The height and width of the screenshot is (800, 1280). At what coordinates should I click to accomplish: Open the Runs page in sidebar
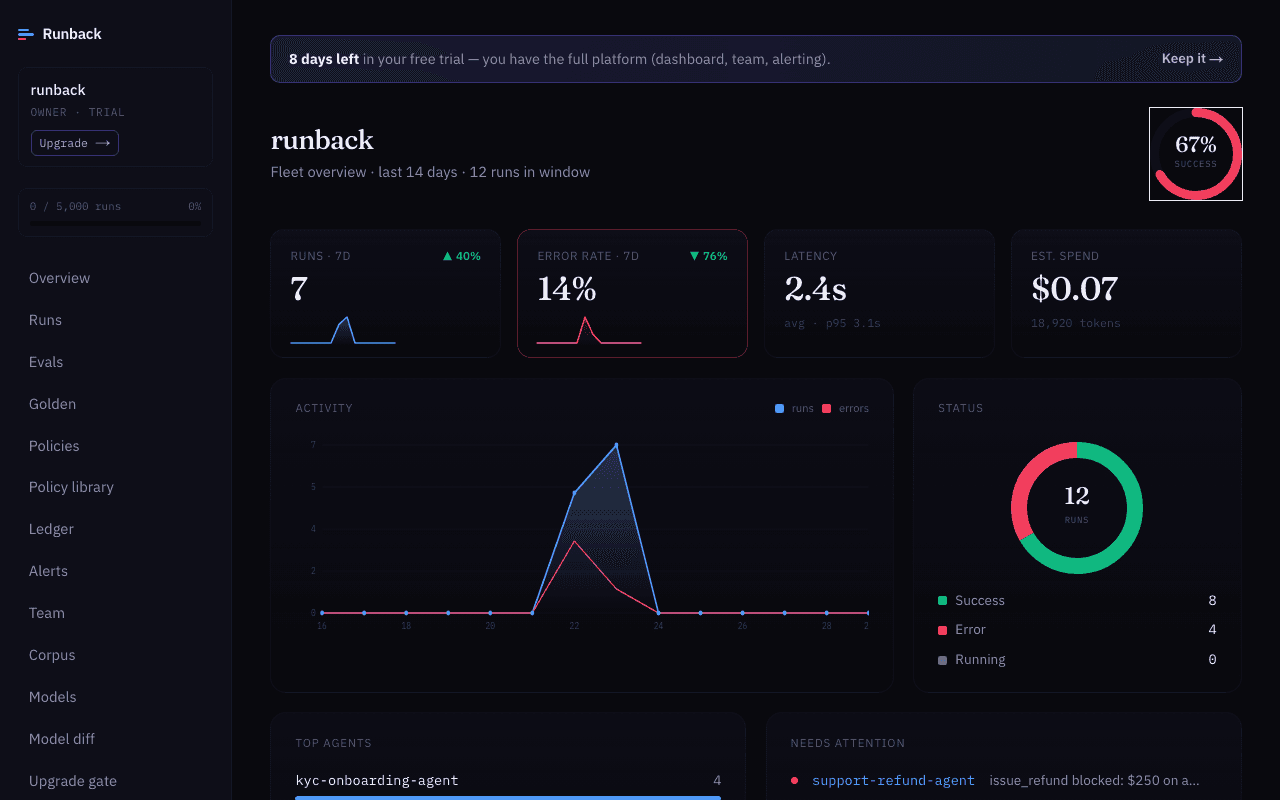point(46,320)
